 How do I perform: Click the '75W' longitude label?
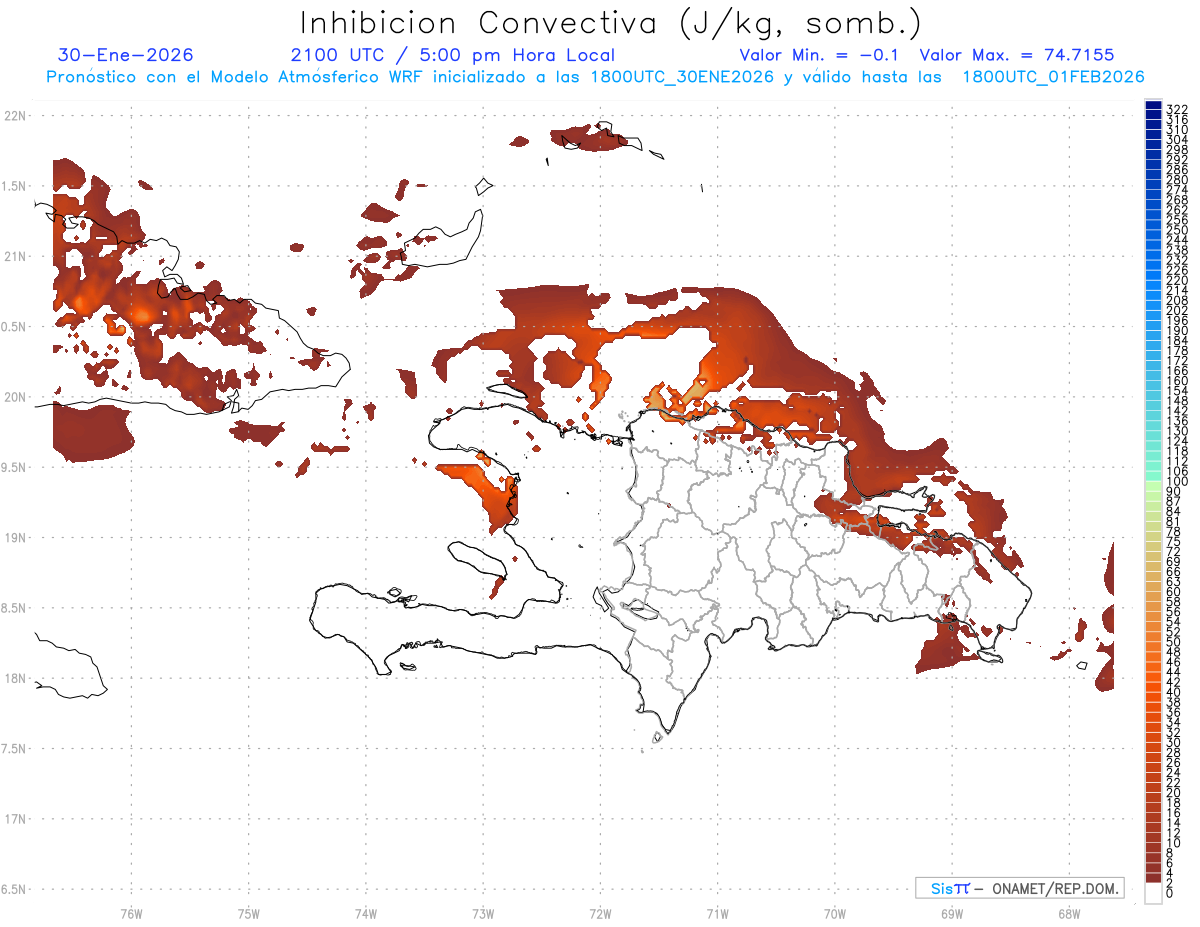[x=248, y=914]
